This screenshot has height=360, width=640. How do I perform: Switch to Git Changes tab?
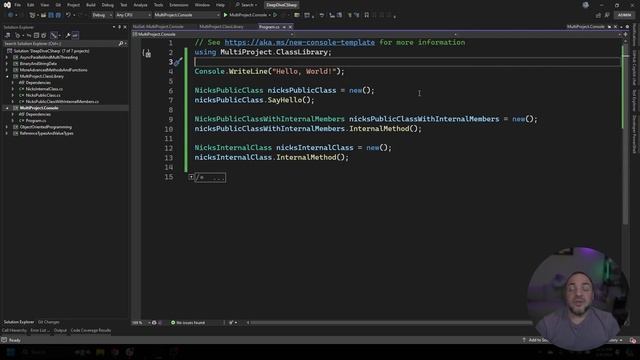click(49, 322)
